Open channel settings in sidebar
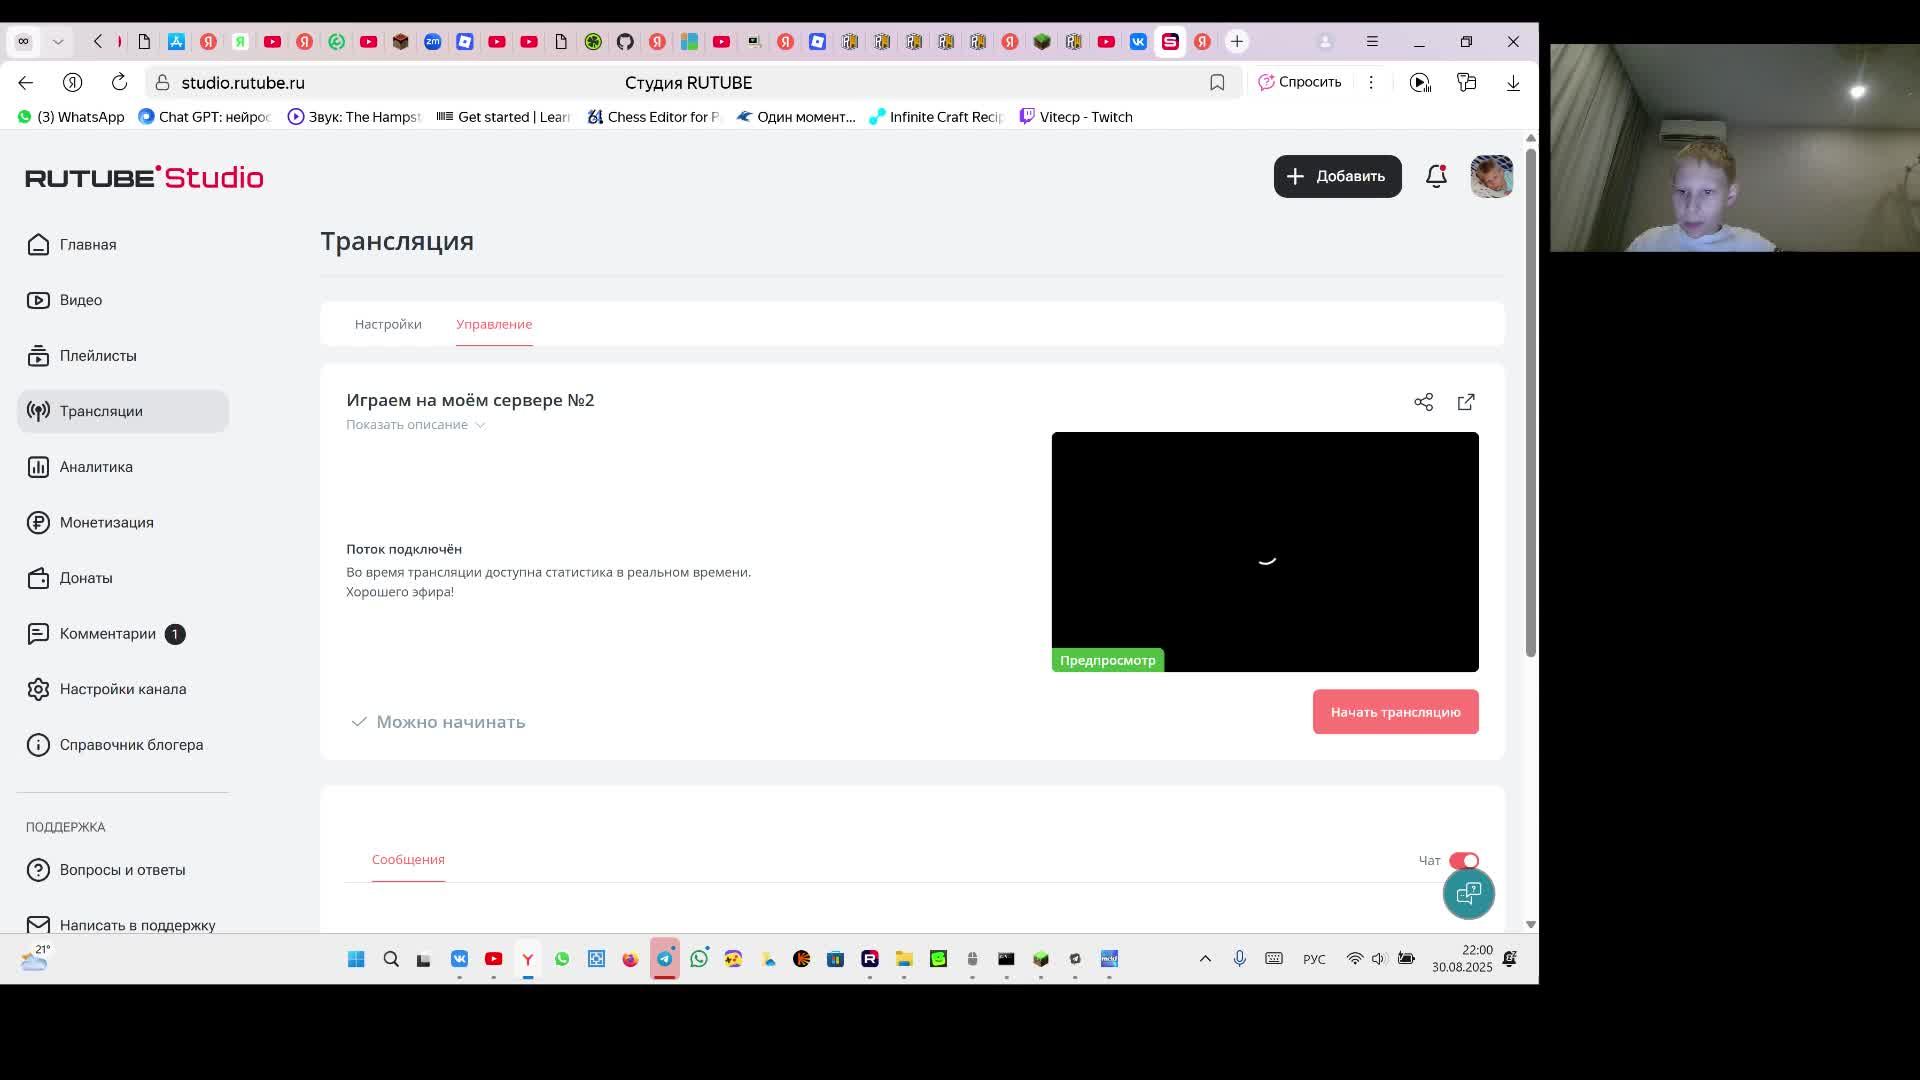Viewport: 1920px width, 1080px height. coord(122,689)
